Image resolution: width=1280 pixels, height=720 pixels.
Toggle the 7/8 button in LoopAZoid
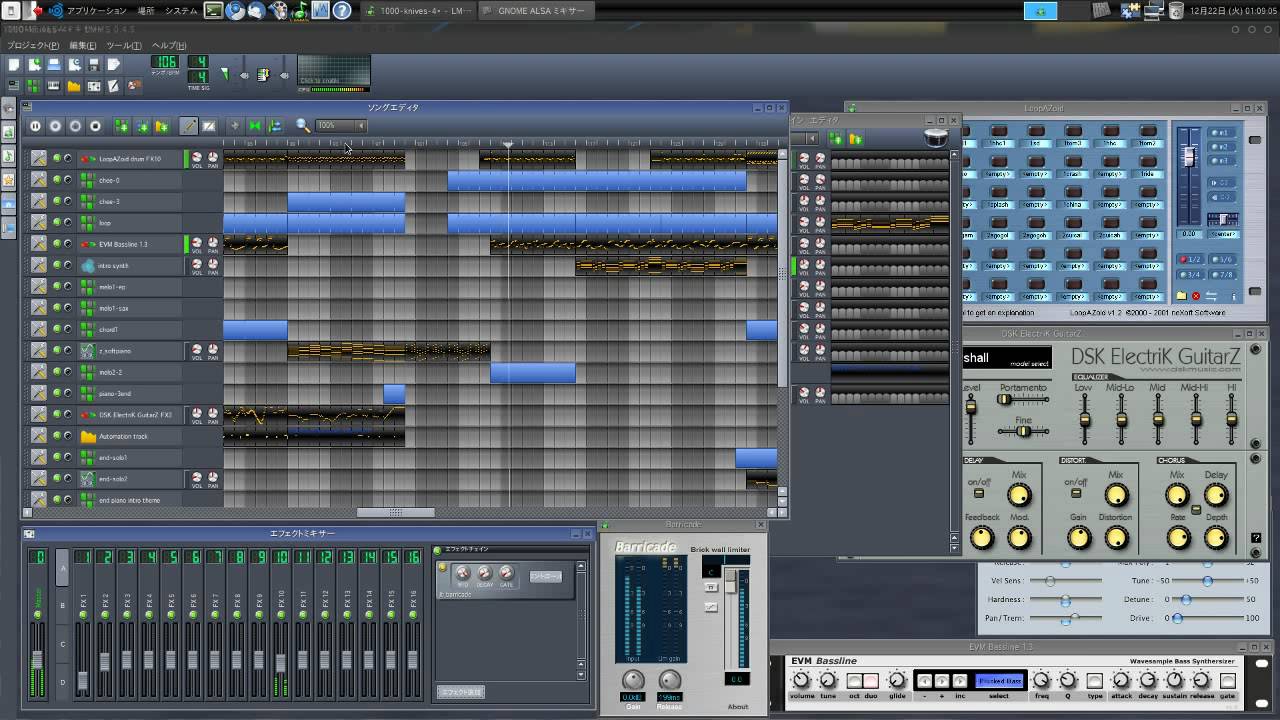pos(1223,274)
